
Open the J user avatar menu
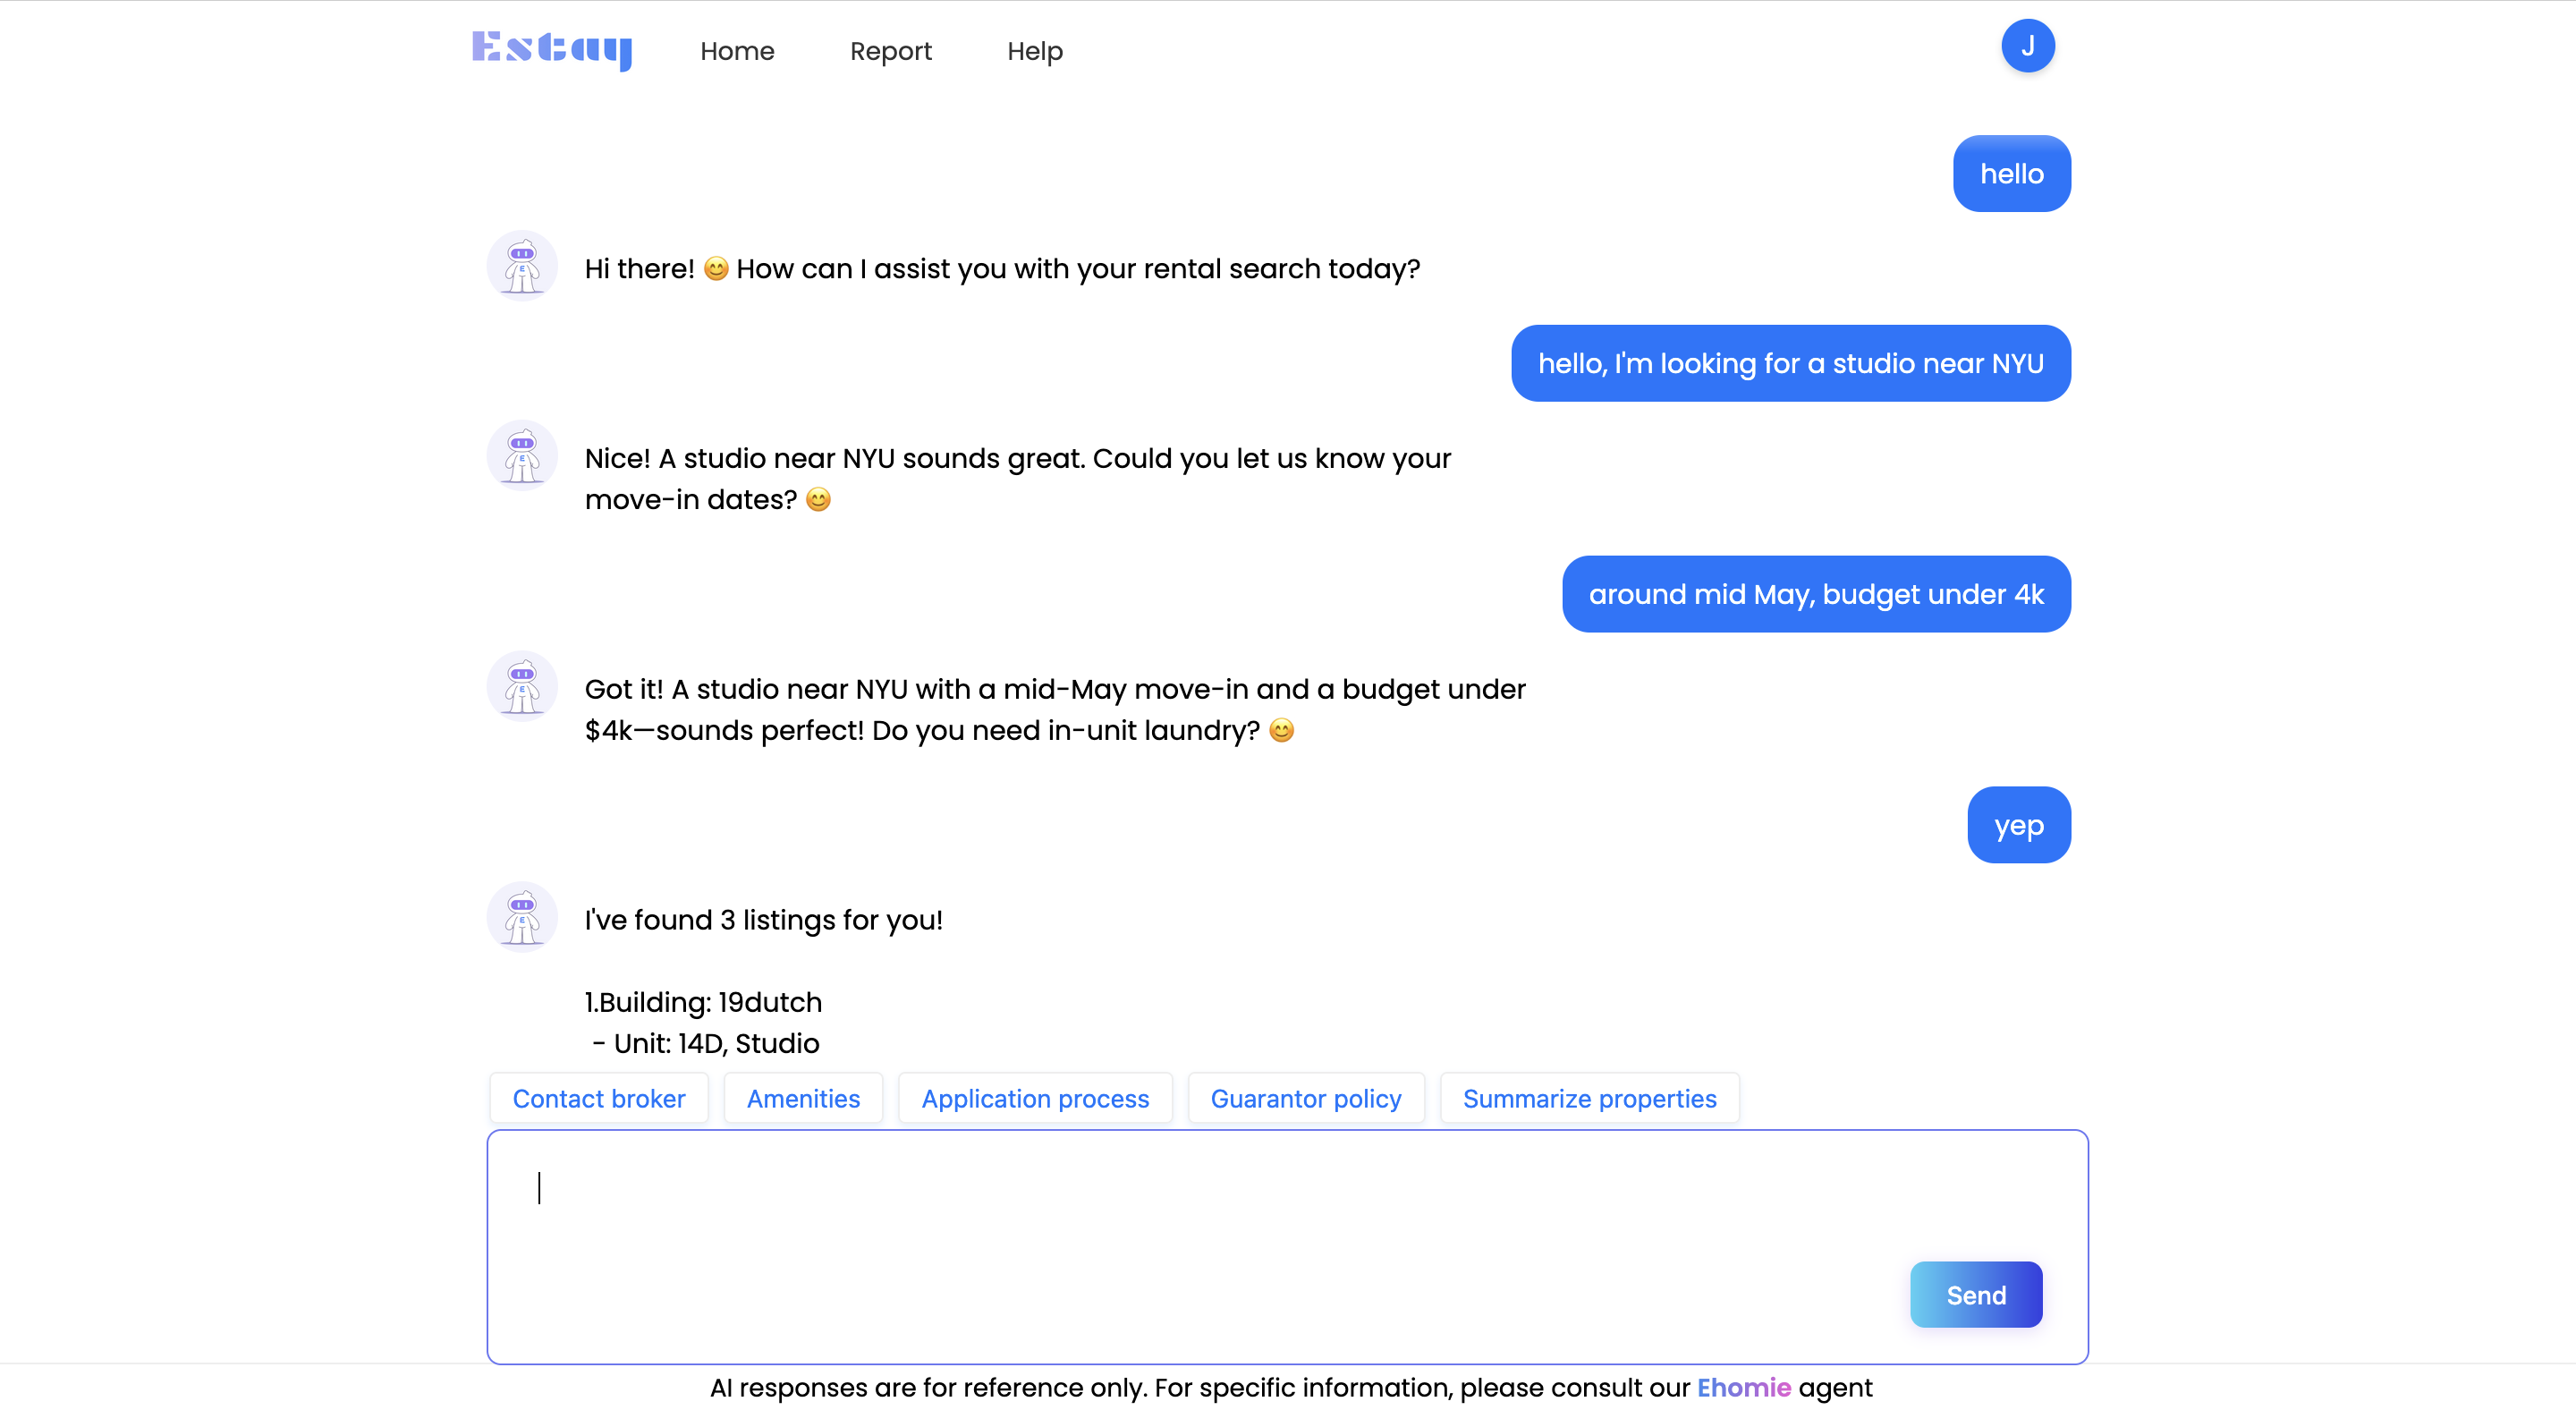(x=2027, y=46)
